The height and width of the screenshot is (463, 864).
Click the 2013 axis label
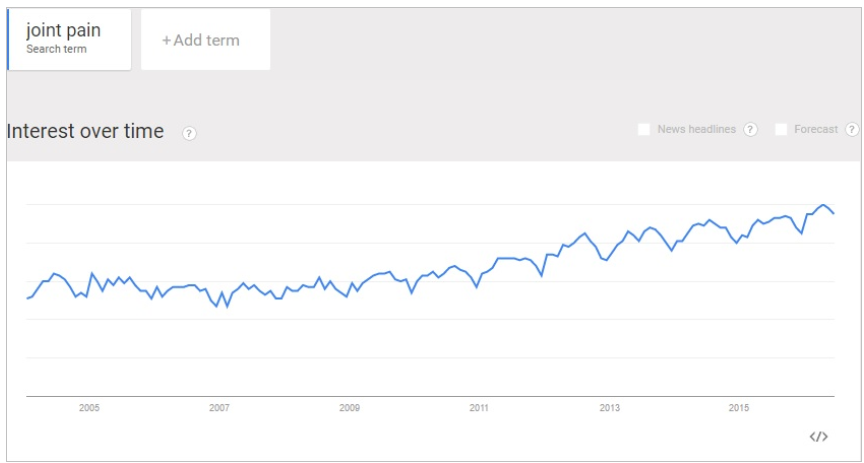click(609, 408)
